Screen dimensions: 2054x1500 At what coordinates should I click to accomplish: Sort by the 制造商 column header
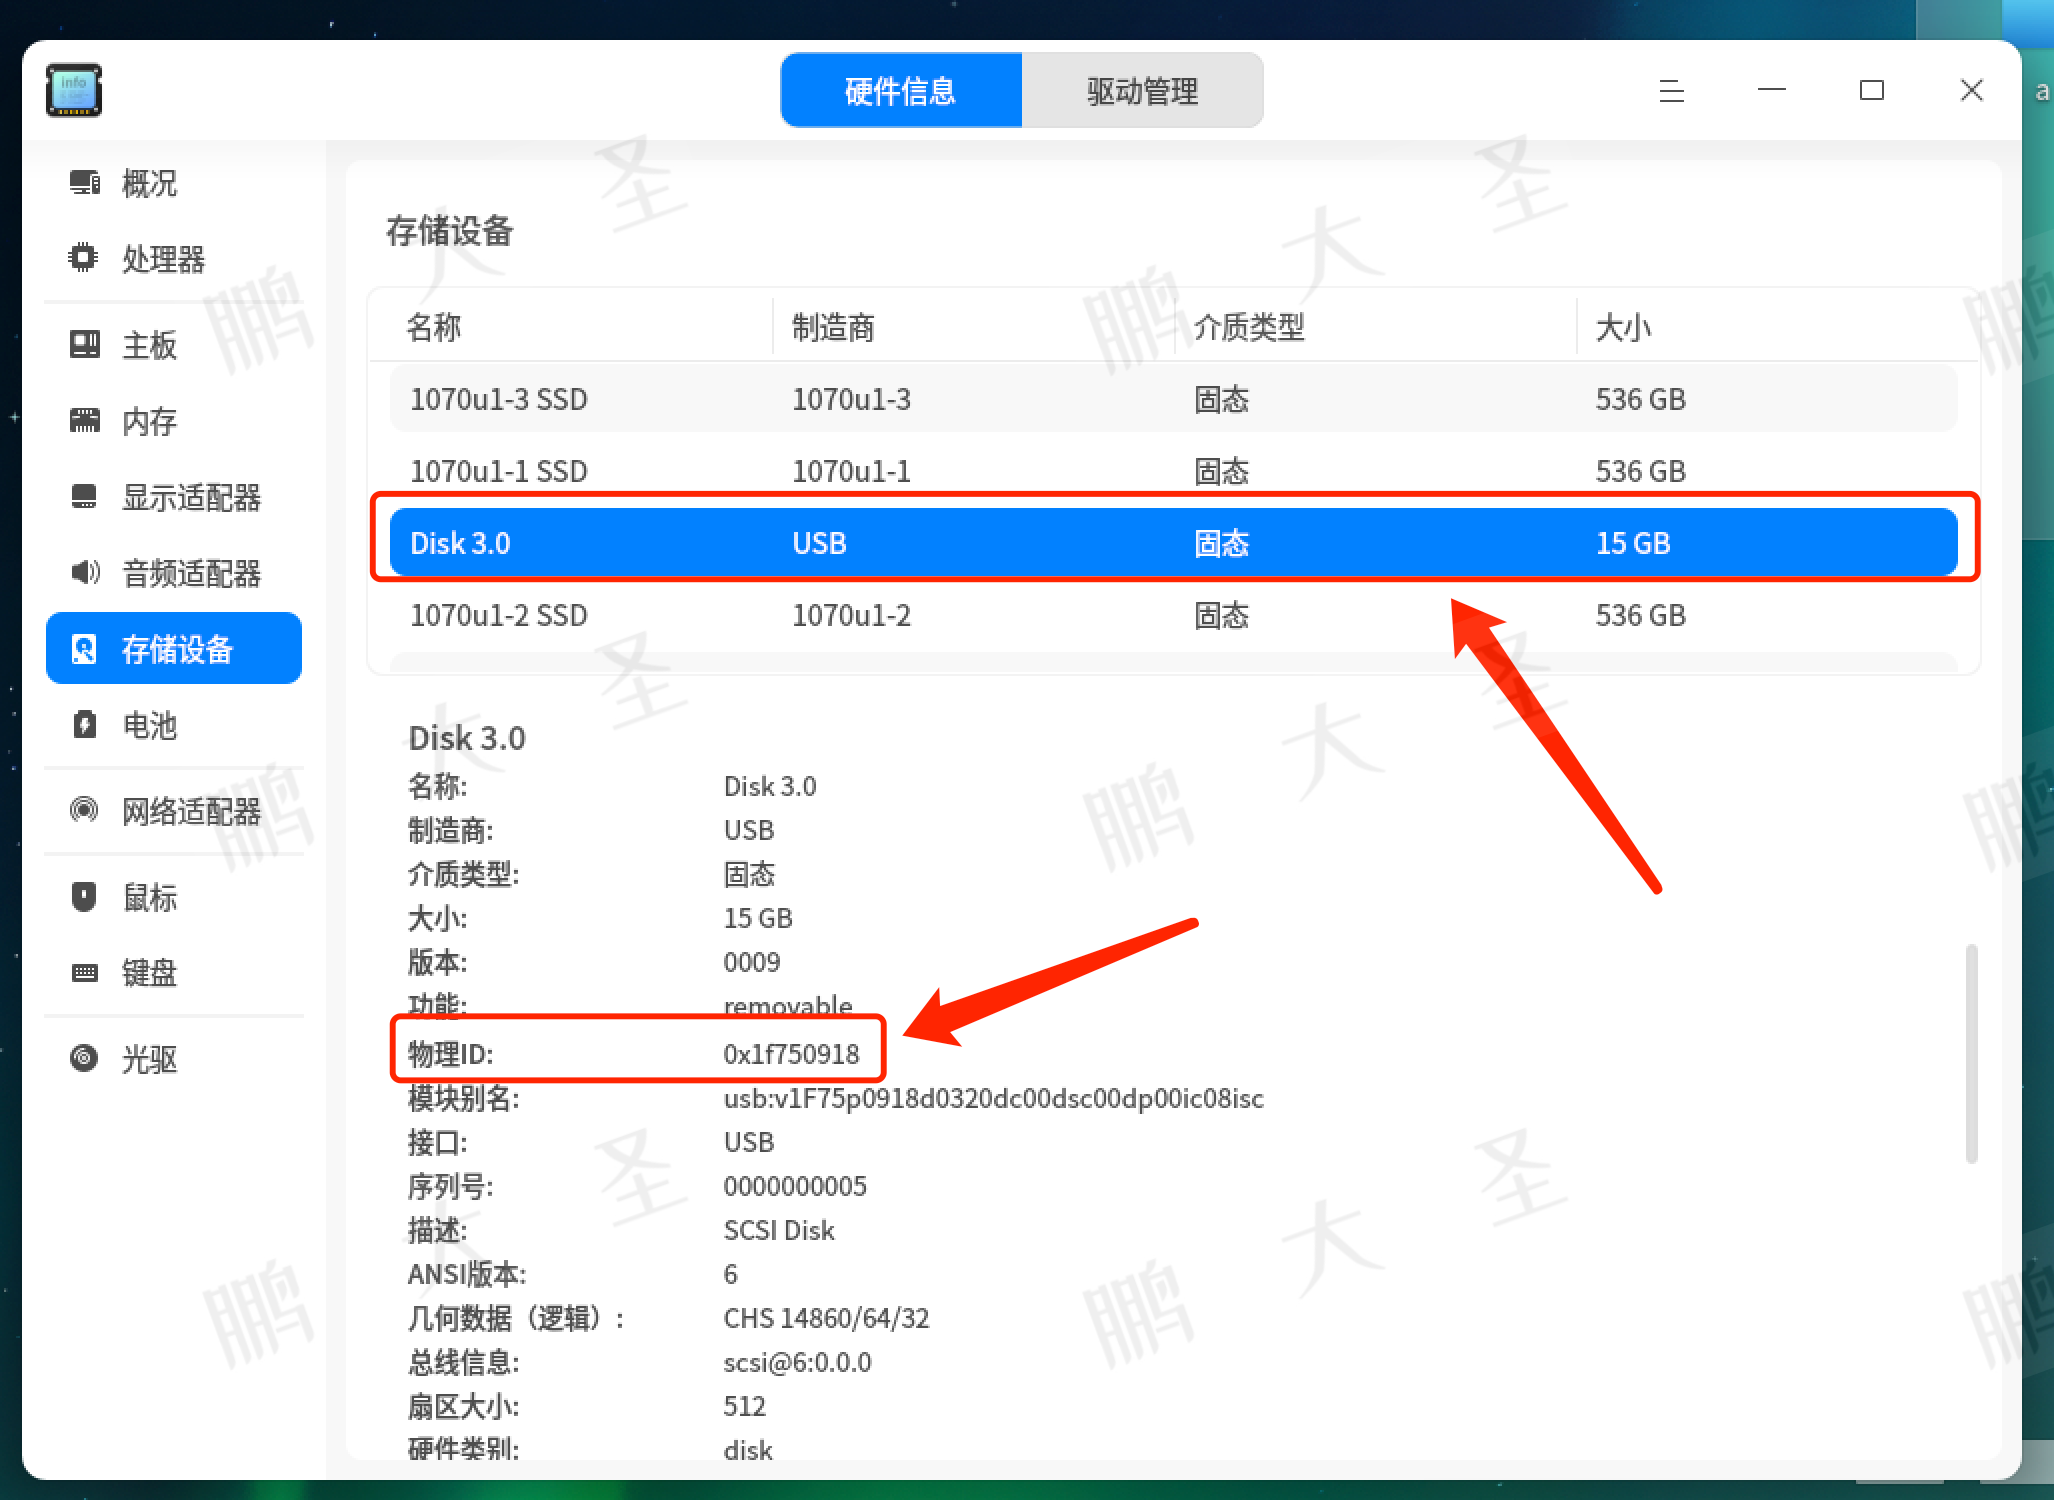[973, 326]
